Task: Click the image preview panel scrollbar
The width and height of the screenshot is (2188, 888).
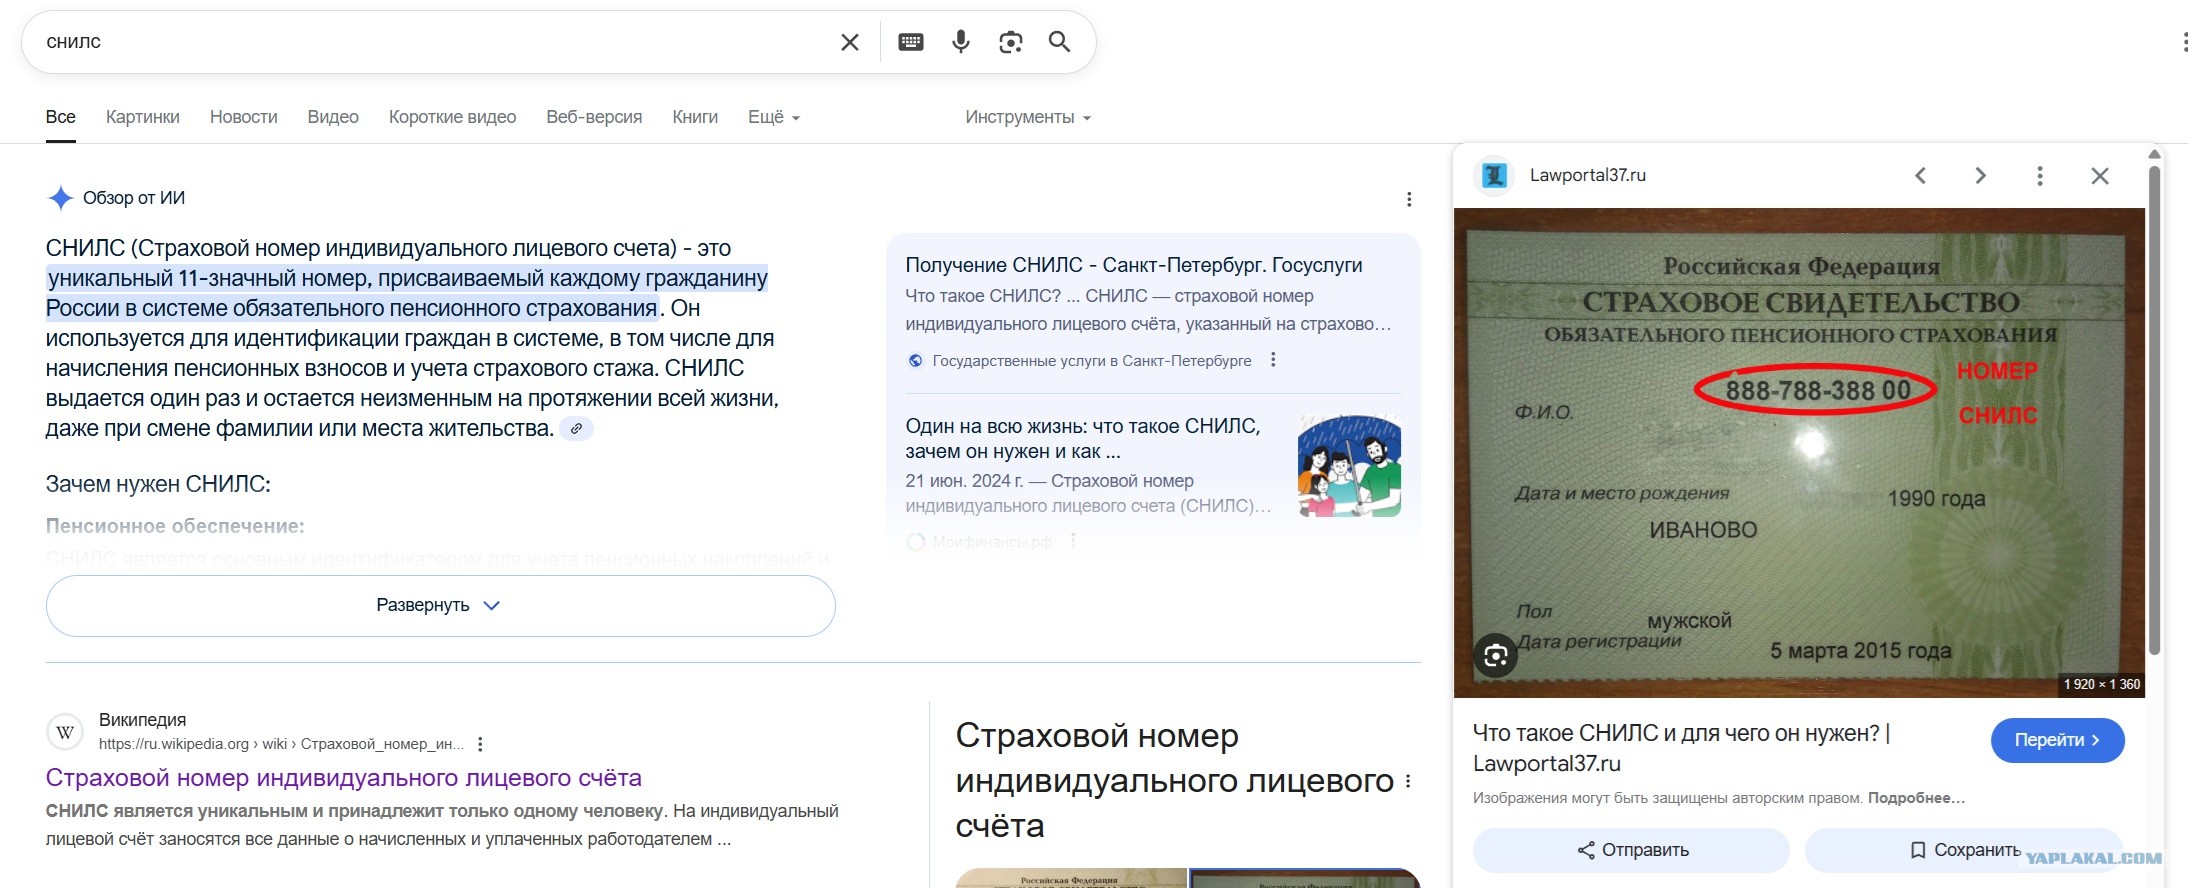Action: (x=2154, y=410)
